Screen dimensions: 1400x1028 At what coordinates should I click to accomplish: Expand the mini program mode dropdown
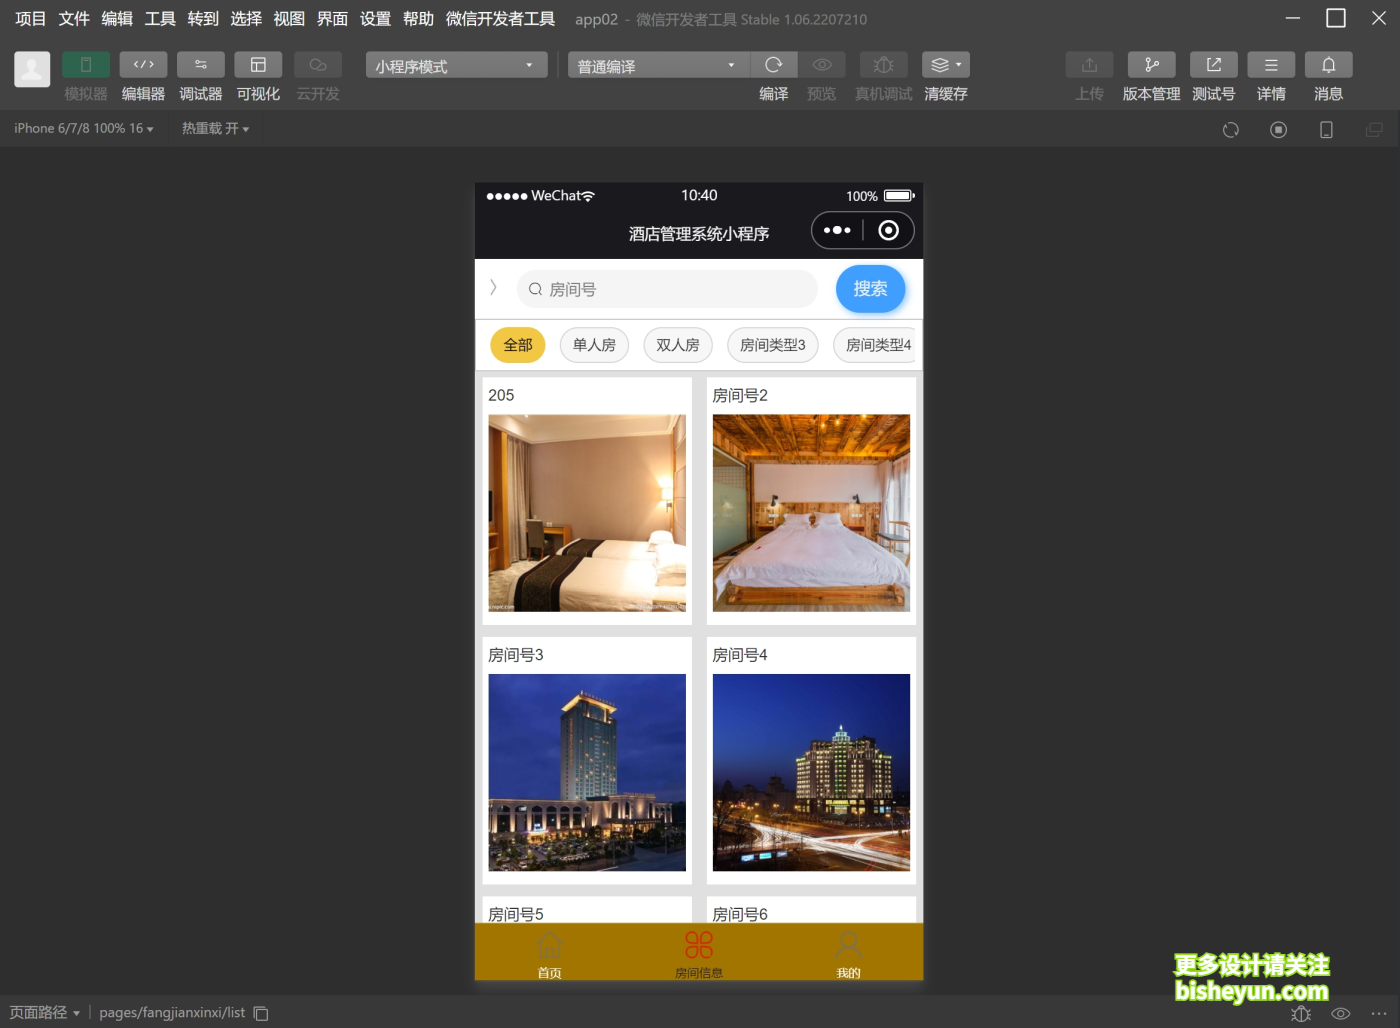pos(456,66)
